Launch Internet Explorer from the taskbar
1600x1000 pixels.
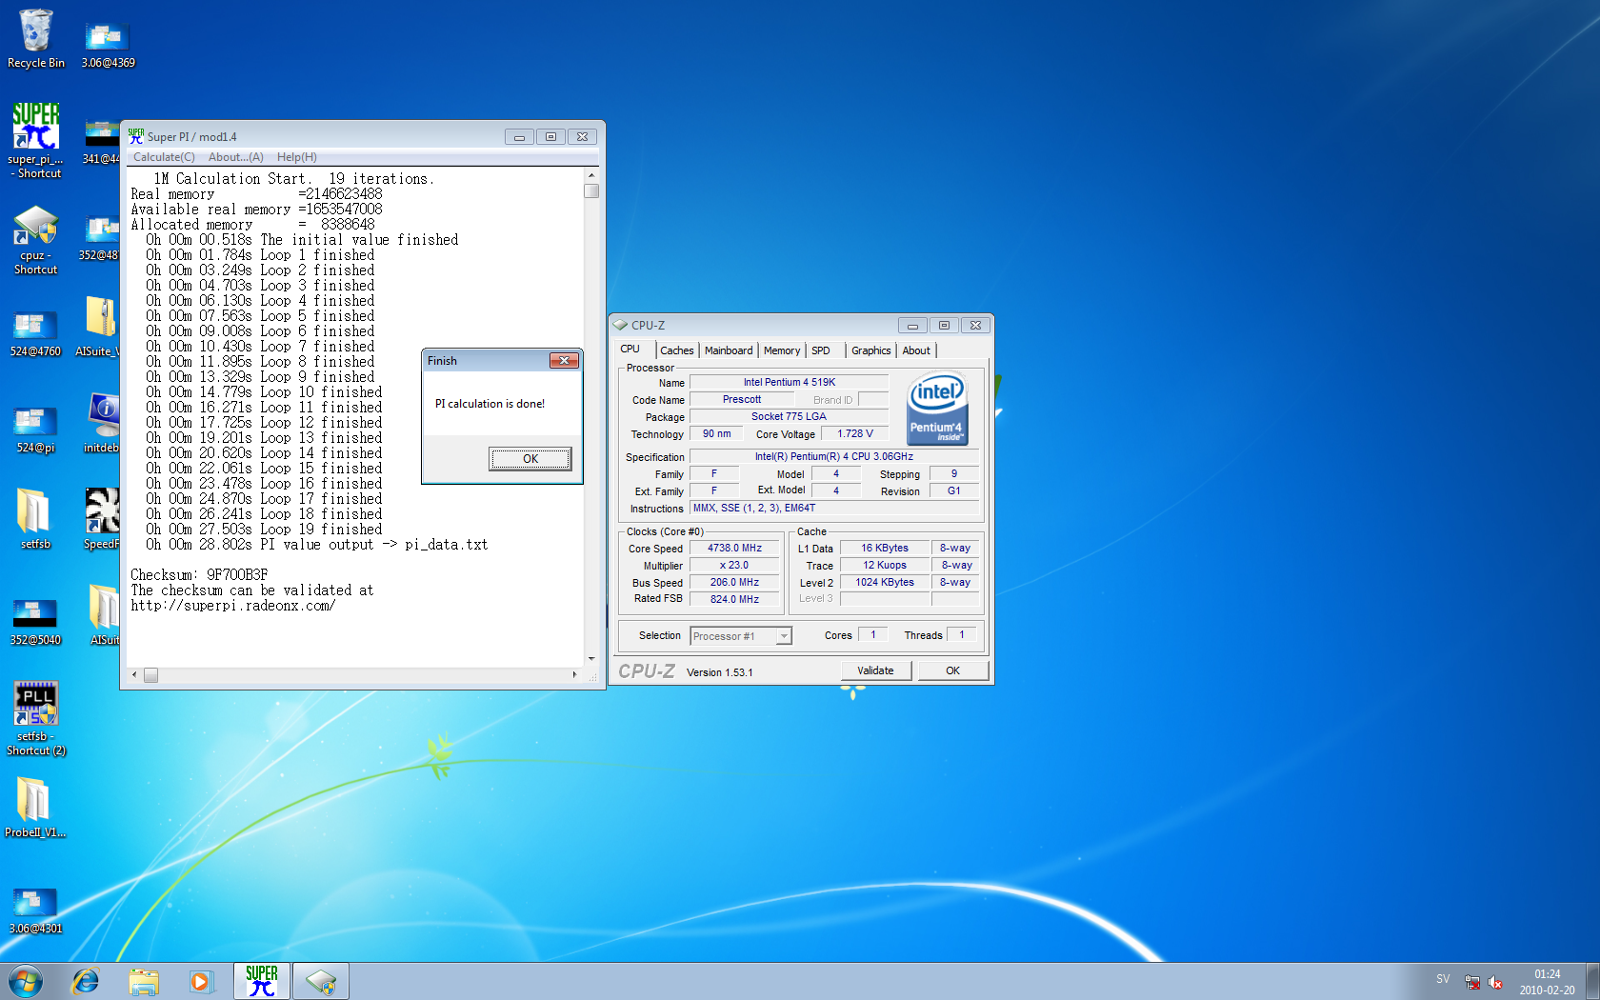86,982
